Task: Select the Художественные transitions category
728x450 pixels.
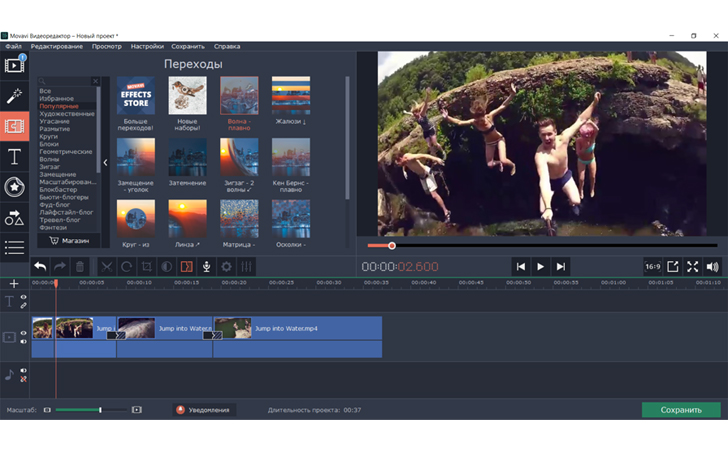Action: tap(67, 114)
